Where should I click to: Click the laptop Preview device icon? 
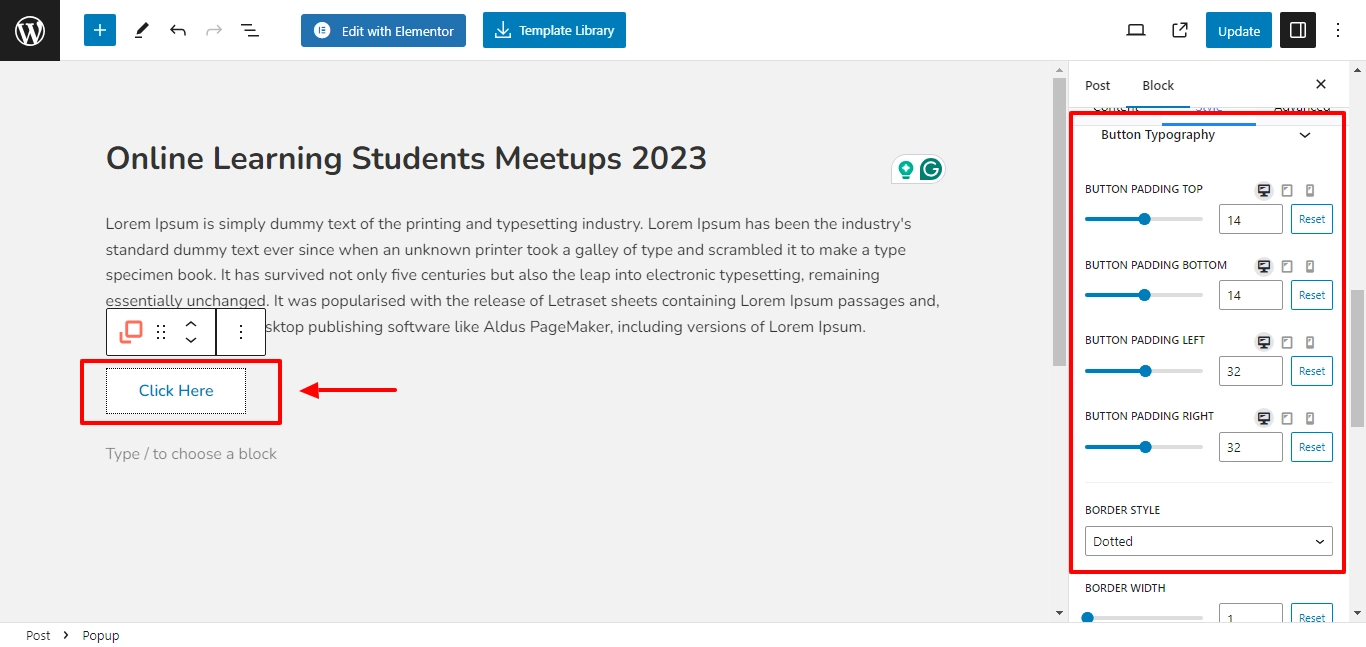[1136, 31]
